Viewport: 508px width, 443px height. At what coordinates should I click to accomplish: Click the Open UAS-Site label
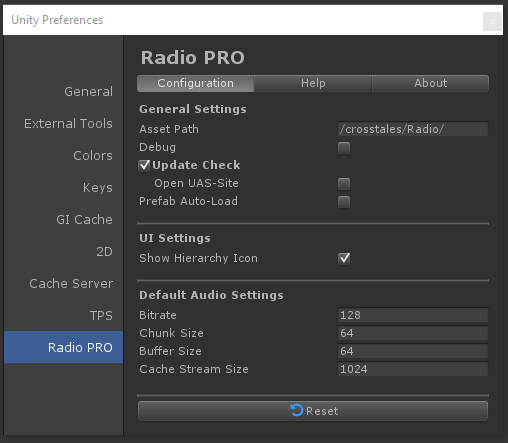pyautogui.click(x=196, y=183)
